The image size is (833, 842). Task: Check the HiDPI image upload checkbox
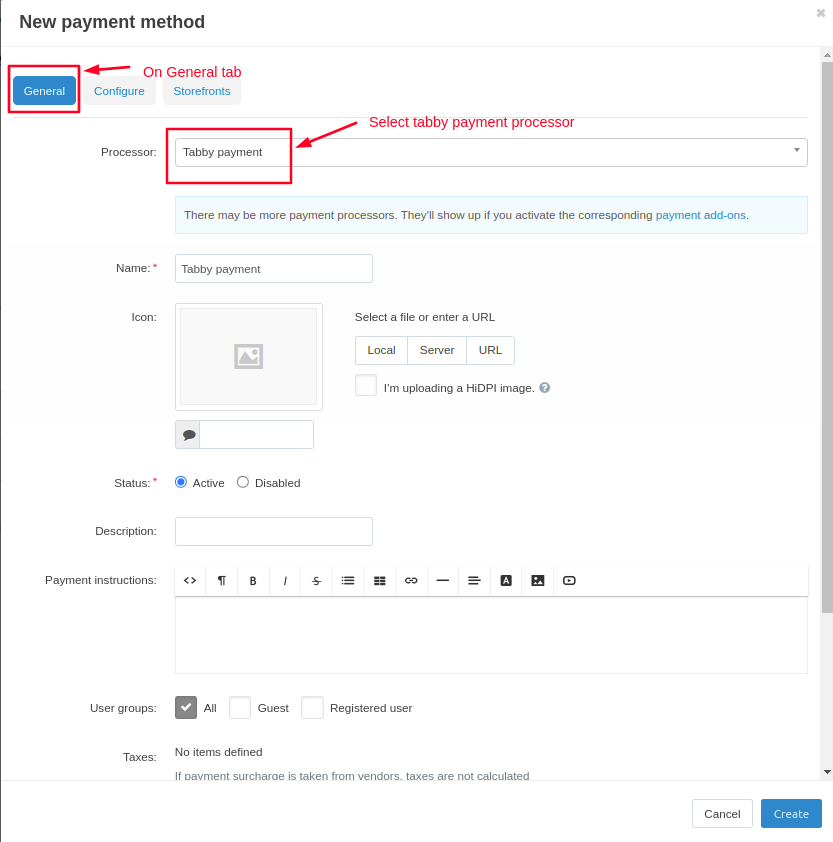click(366, 385)
